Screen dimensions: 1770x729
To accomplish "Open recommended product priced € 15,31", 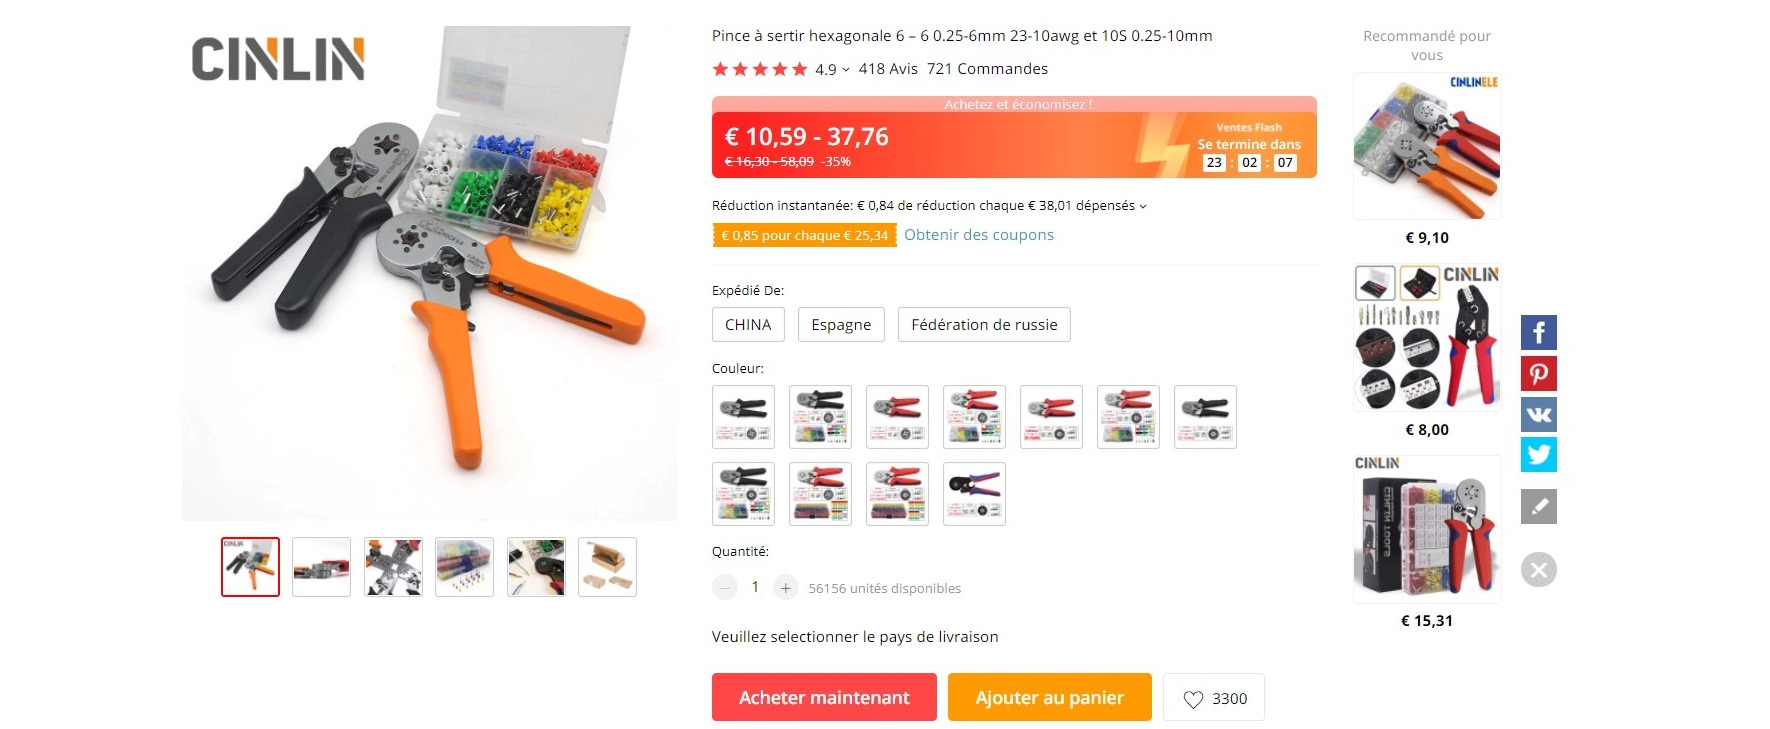I will click(x=1427, y=530).
